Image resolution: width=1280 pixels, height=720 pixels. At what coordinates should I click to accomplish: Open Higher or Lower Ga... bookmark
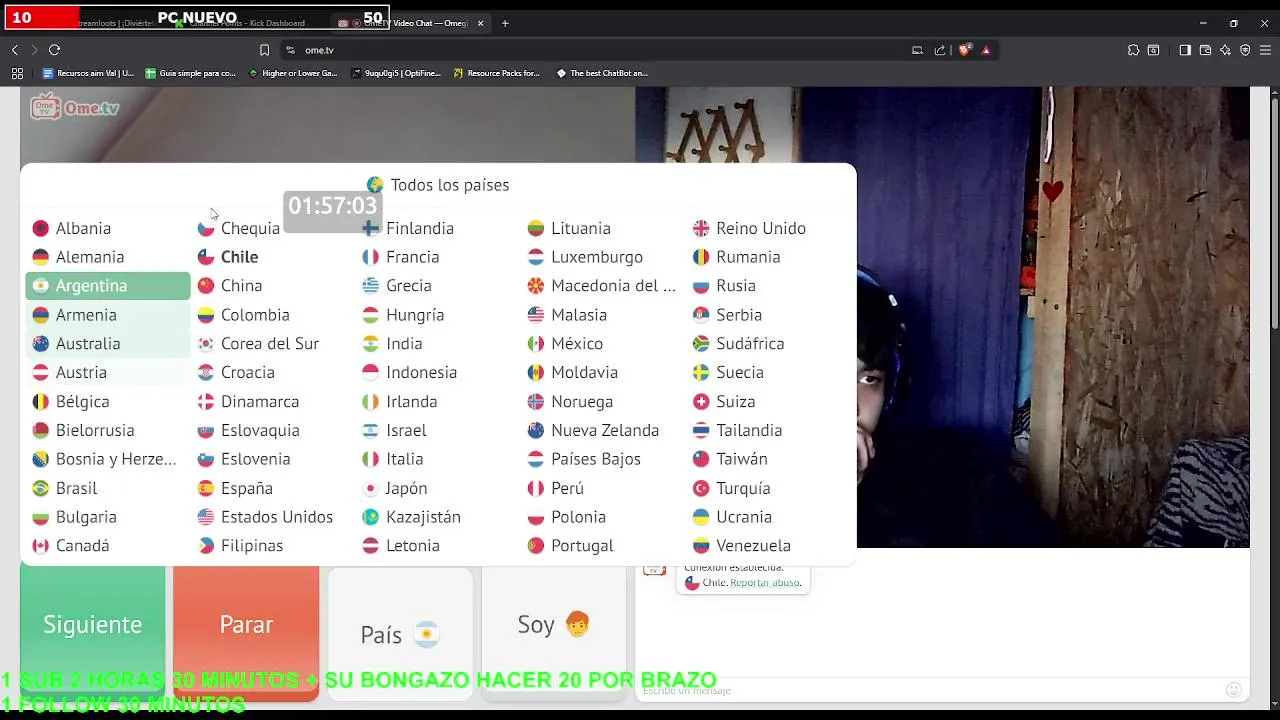(x=293, y=73)
